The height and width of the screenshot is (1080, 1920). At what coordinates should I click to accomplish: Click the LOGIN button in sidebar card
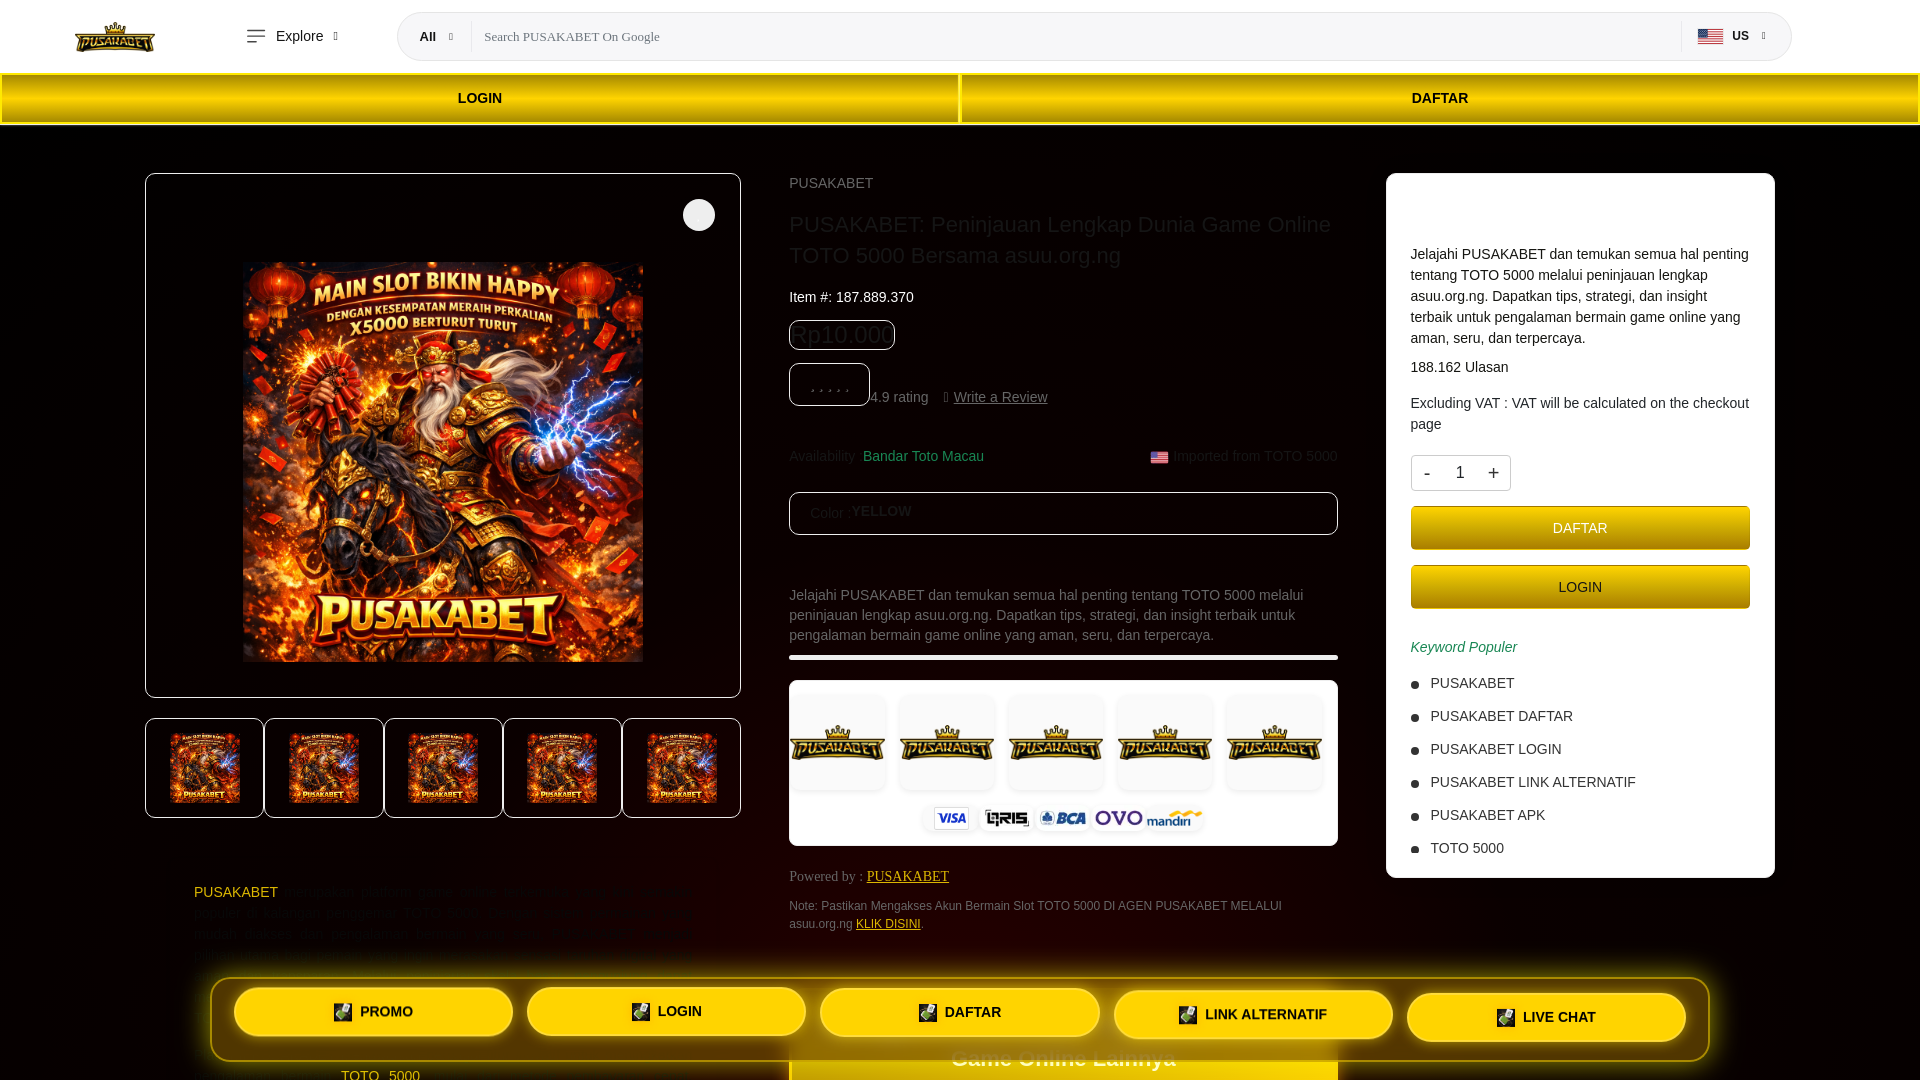1580,587
